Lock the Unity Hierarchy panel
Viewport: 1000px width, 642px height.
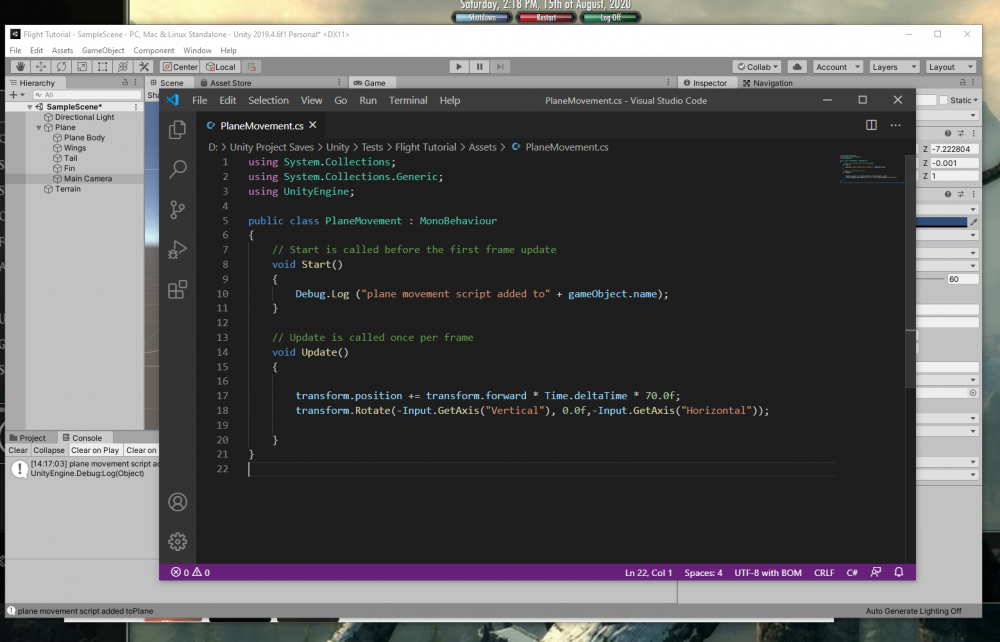(125, 82)
